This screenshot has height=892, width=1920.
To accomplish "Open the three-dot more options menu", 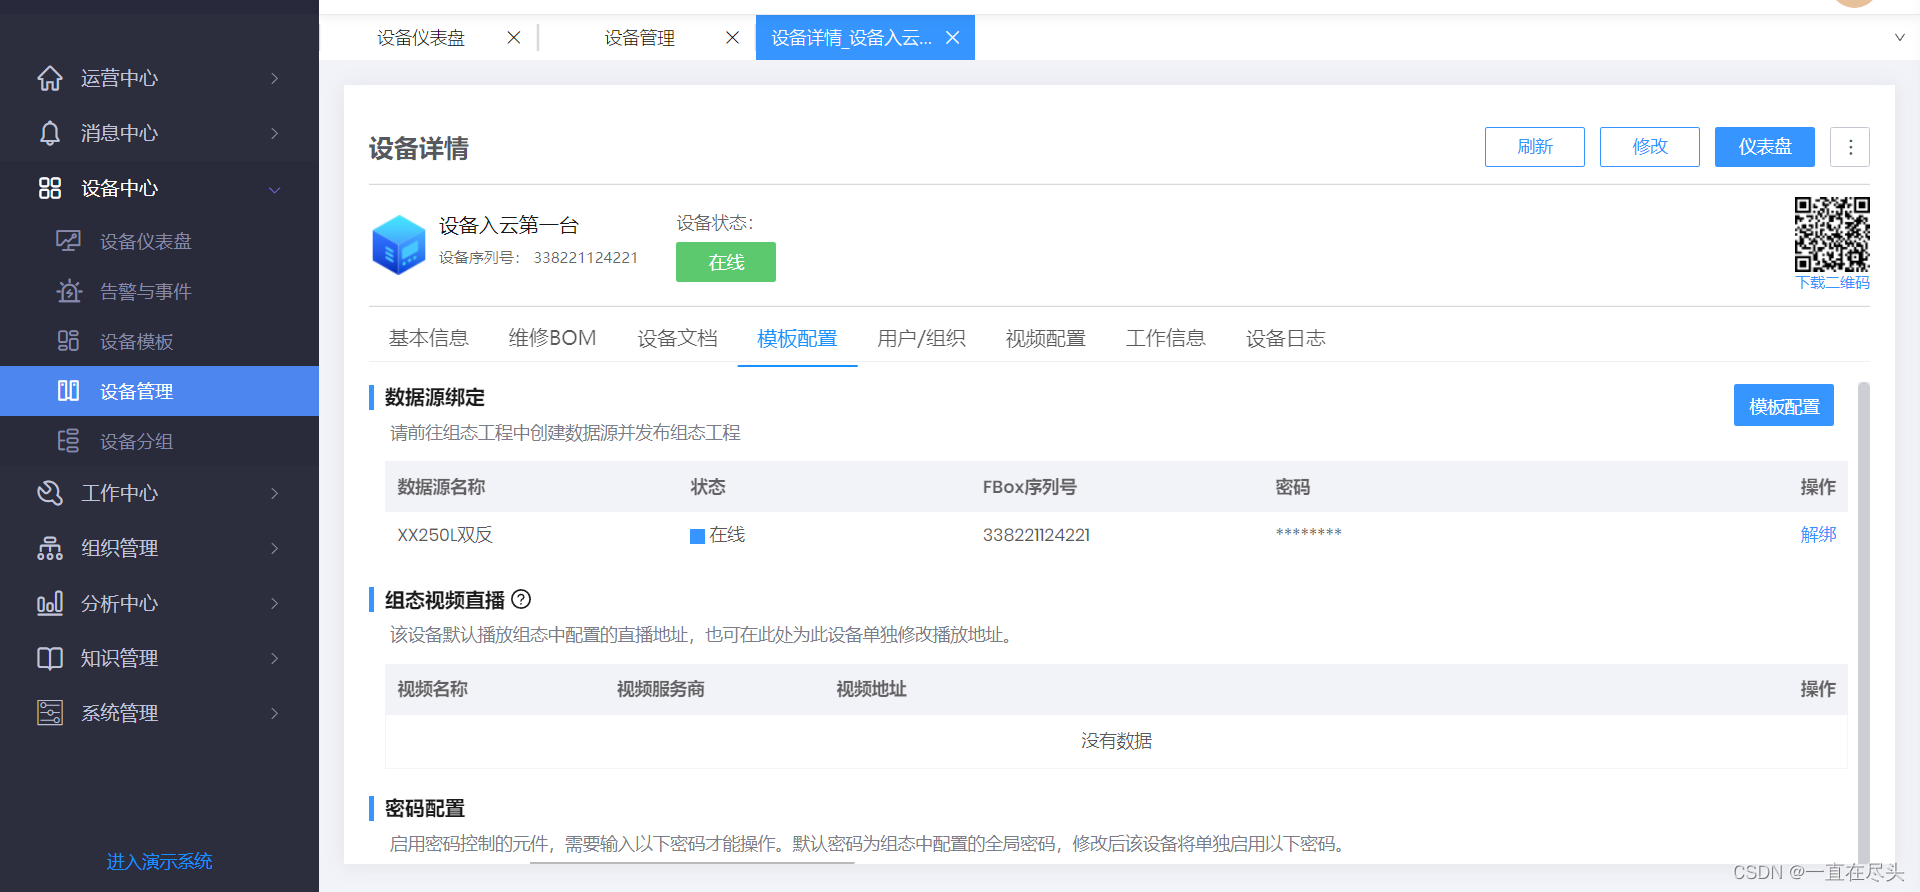I will [x=1850, y=147].
